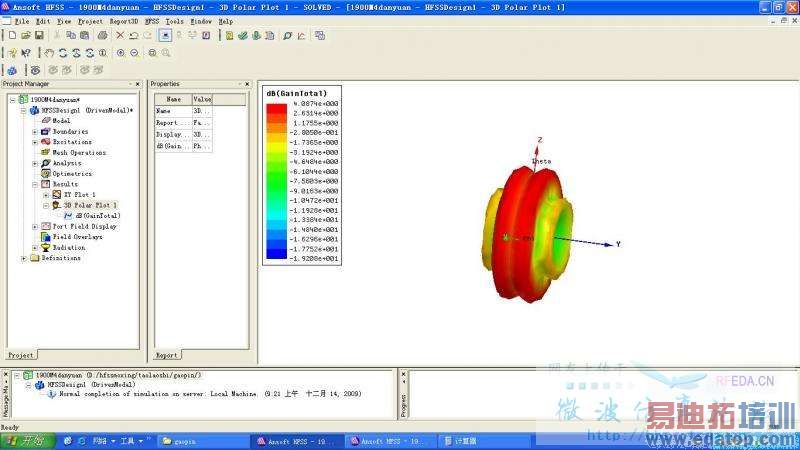Select the first Rotate view tool
800x450 pixels.
(x=63, y=53)
